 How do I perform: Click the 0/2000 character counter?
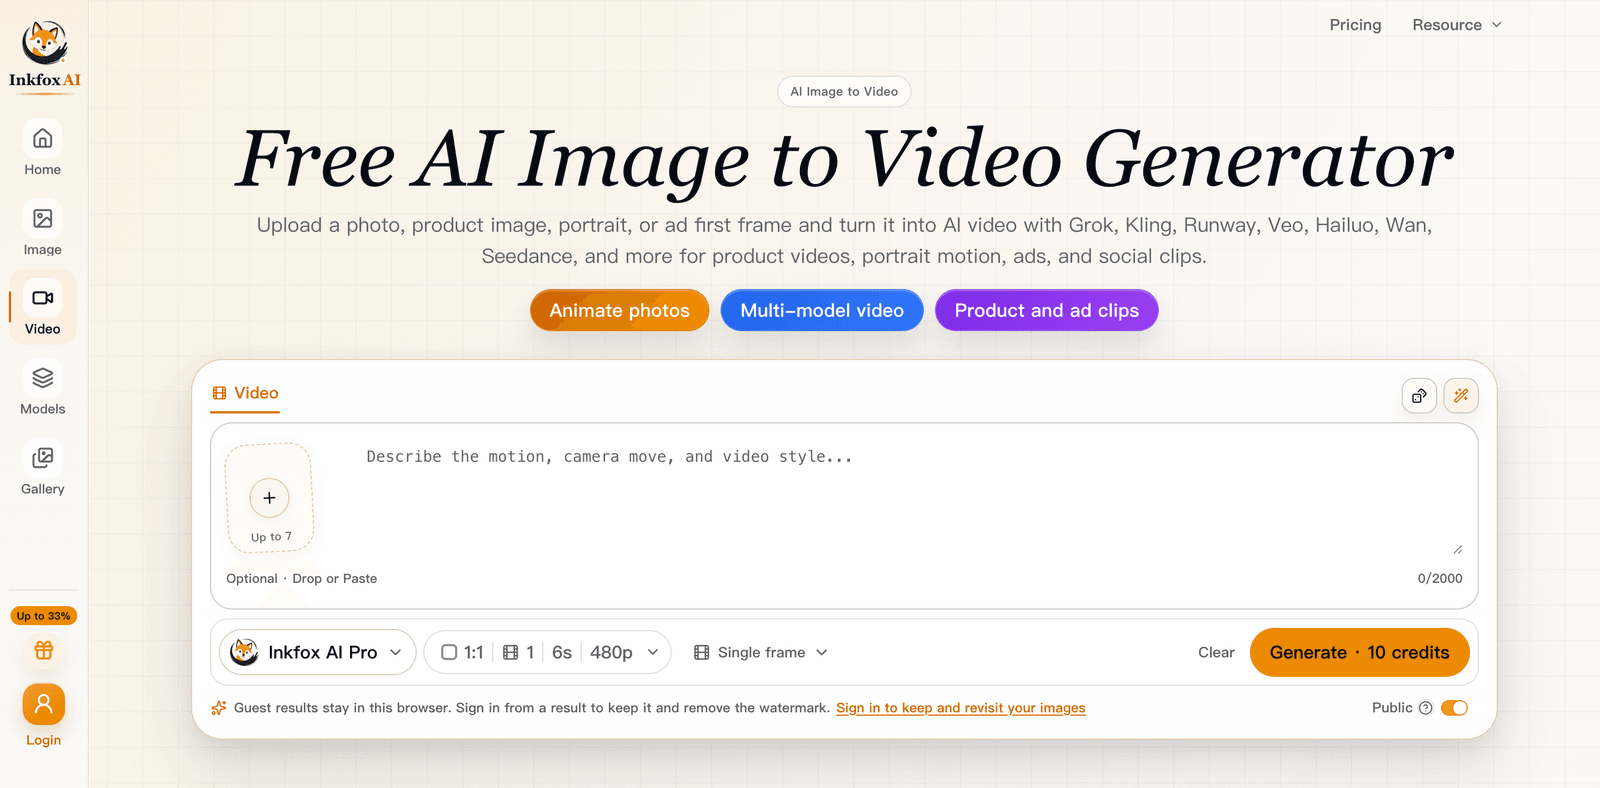(x=1440, y=578)
